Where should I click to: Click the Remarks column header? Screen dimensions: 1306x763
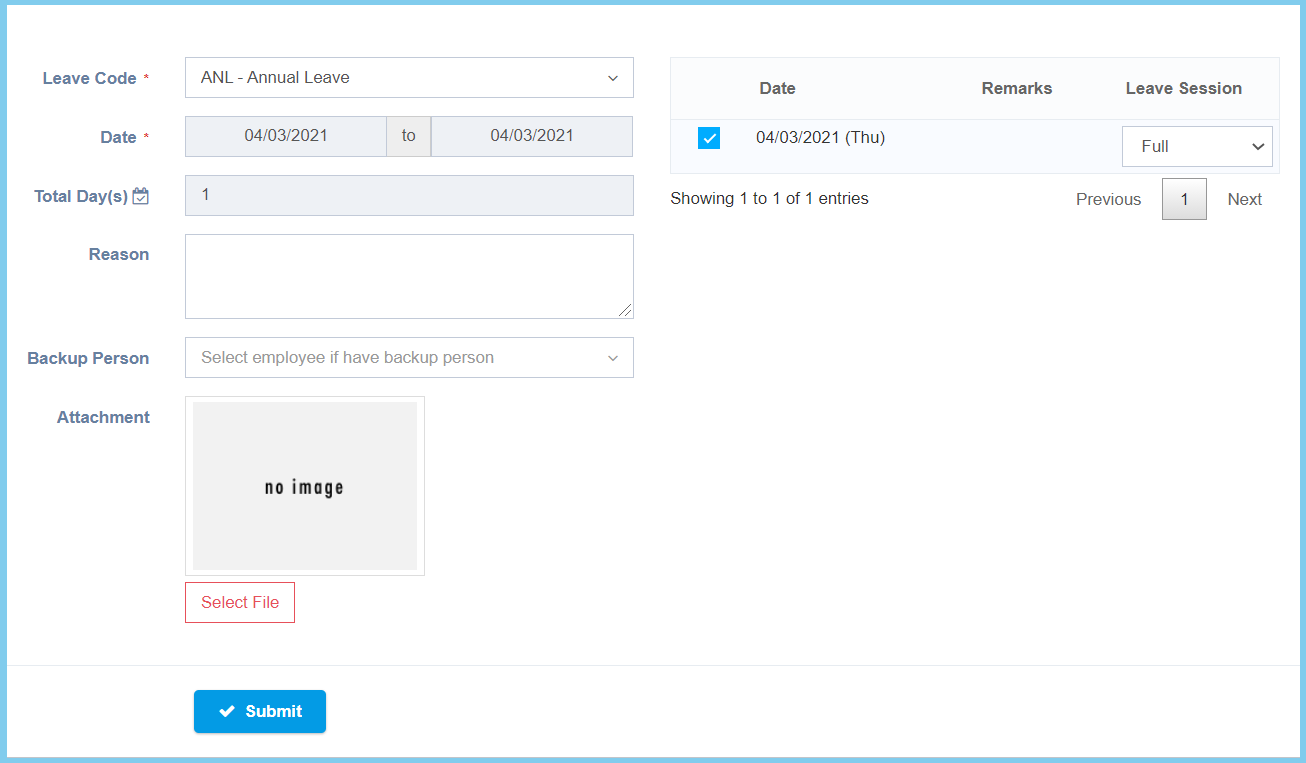1016,88
